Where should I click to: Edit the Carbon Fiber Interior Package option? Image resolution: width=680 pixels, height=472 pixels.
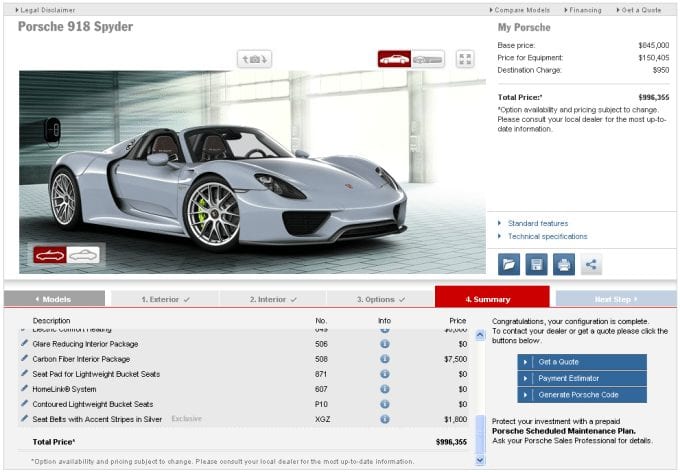tap(25, 358)
